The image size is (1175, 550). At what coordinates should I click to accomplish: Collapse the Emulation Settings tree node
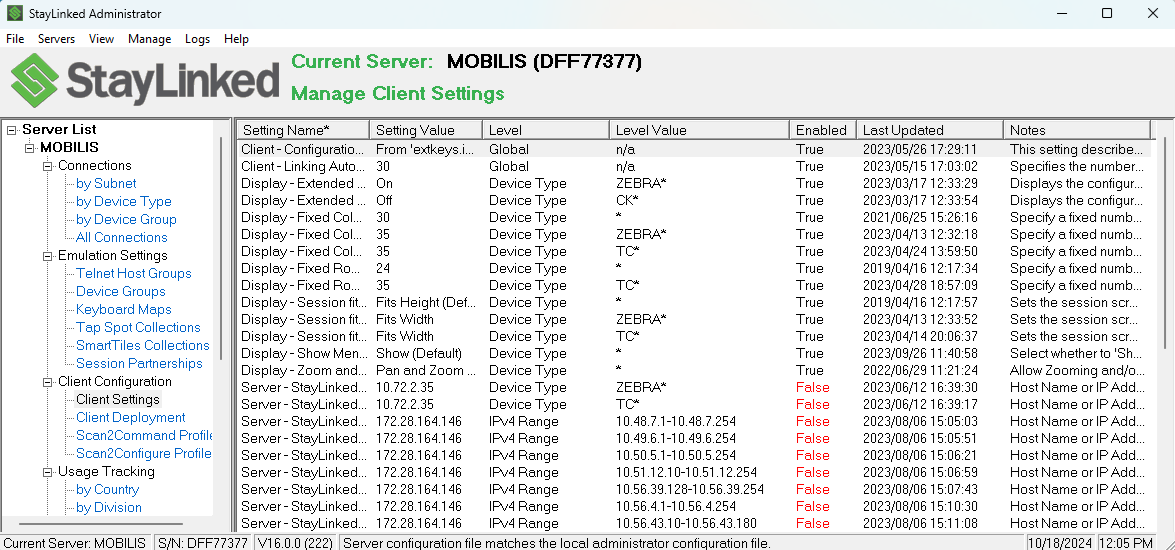pyautogui.click(x=47, y=256)
